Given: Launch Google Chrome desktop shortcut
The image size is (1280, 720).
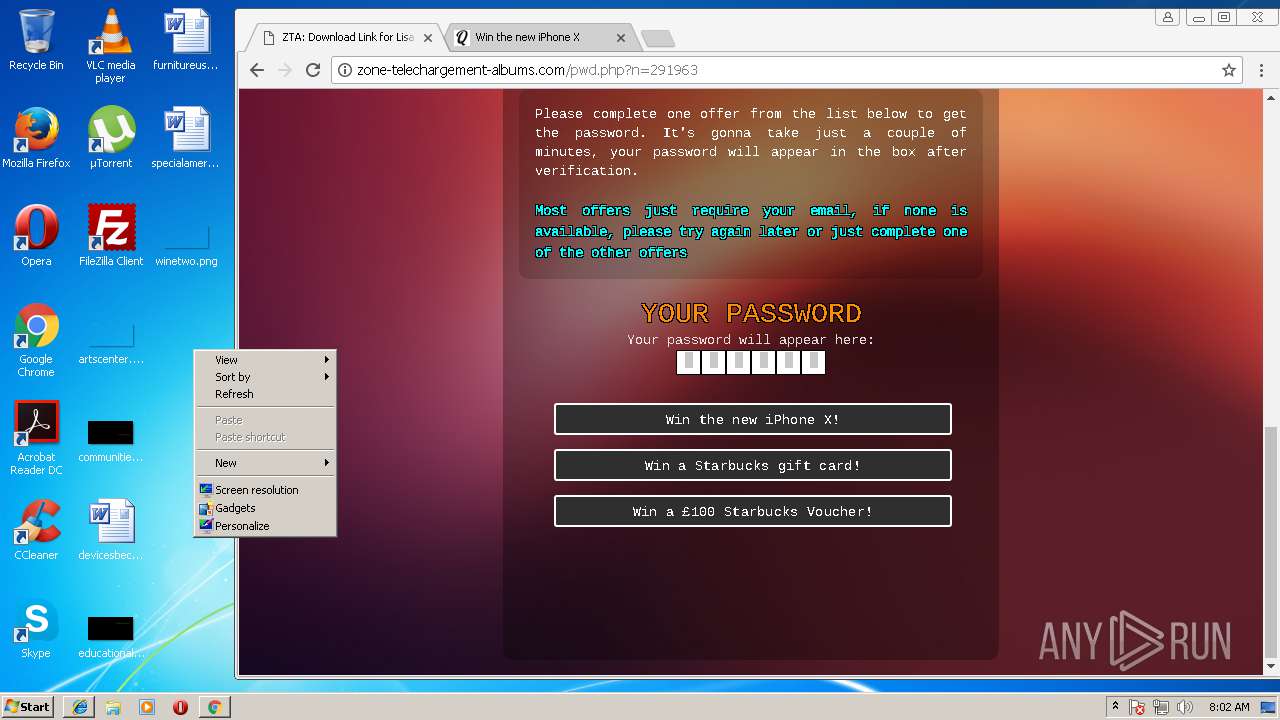Looking at the screenshot, I should 36,340.
